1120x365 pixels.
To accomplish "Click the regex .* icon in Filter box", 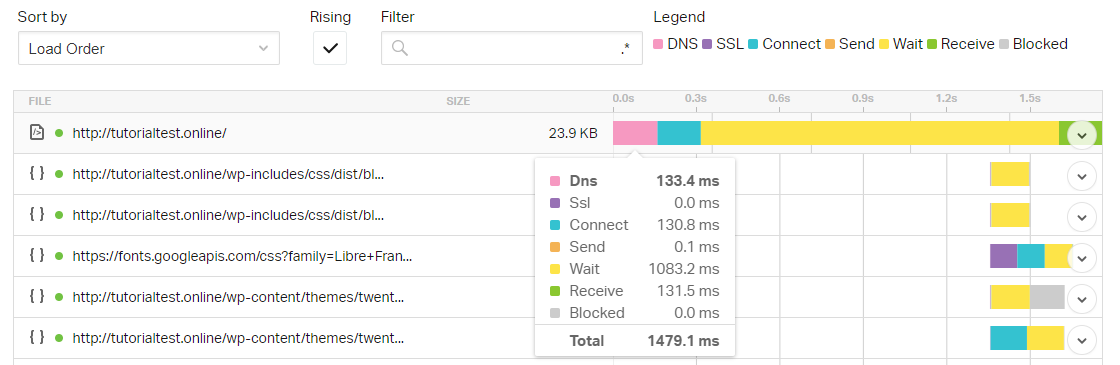I will pyautogui.click(x=626, y=49).
